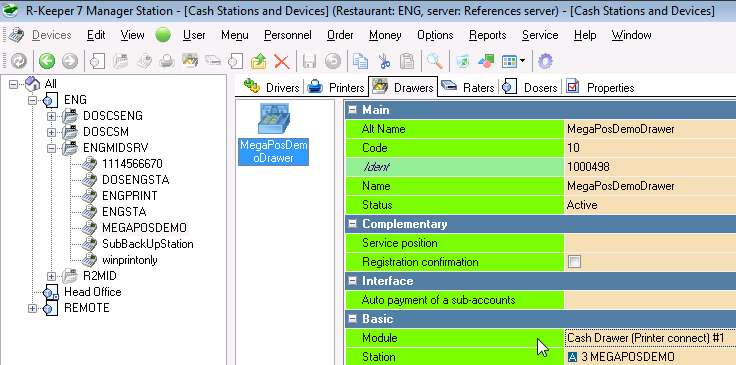Expand the R2MID tree node

[x=51, y=276]
